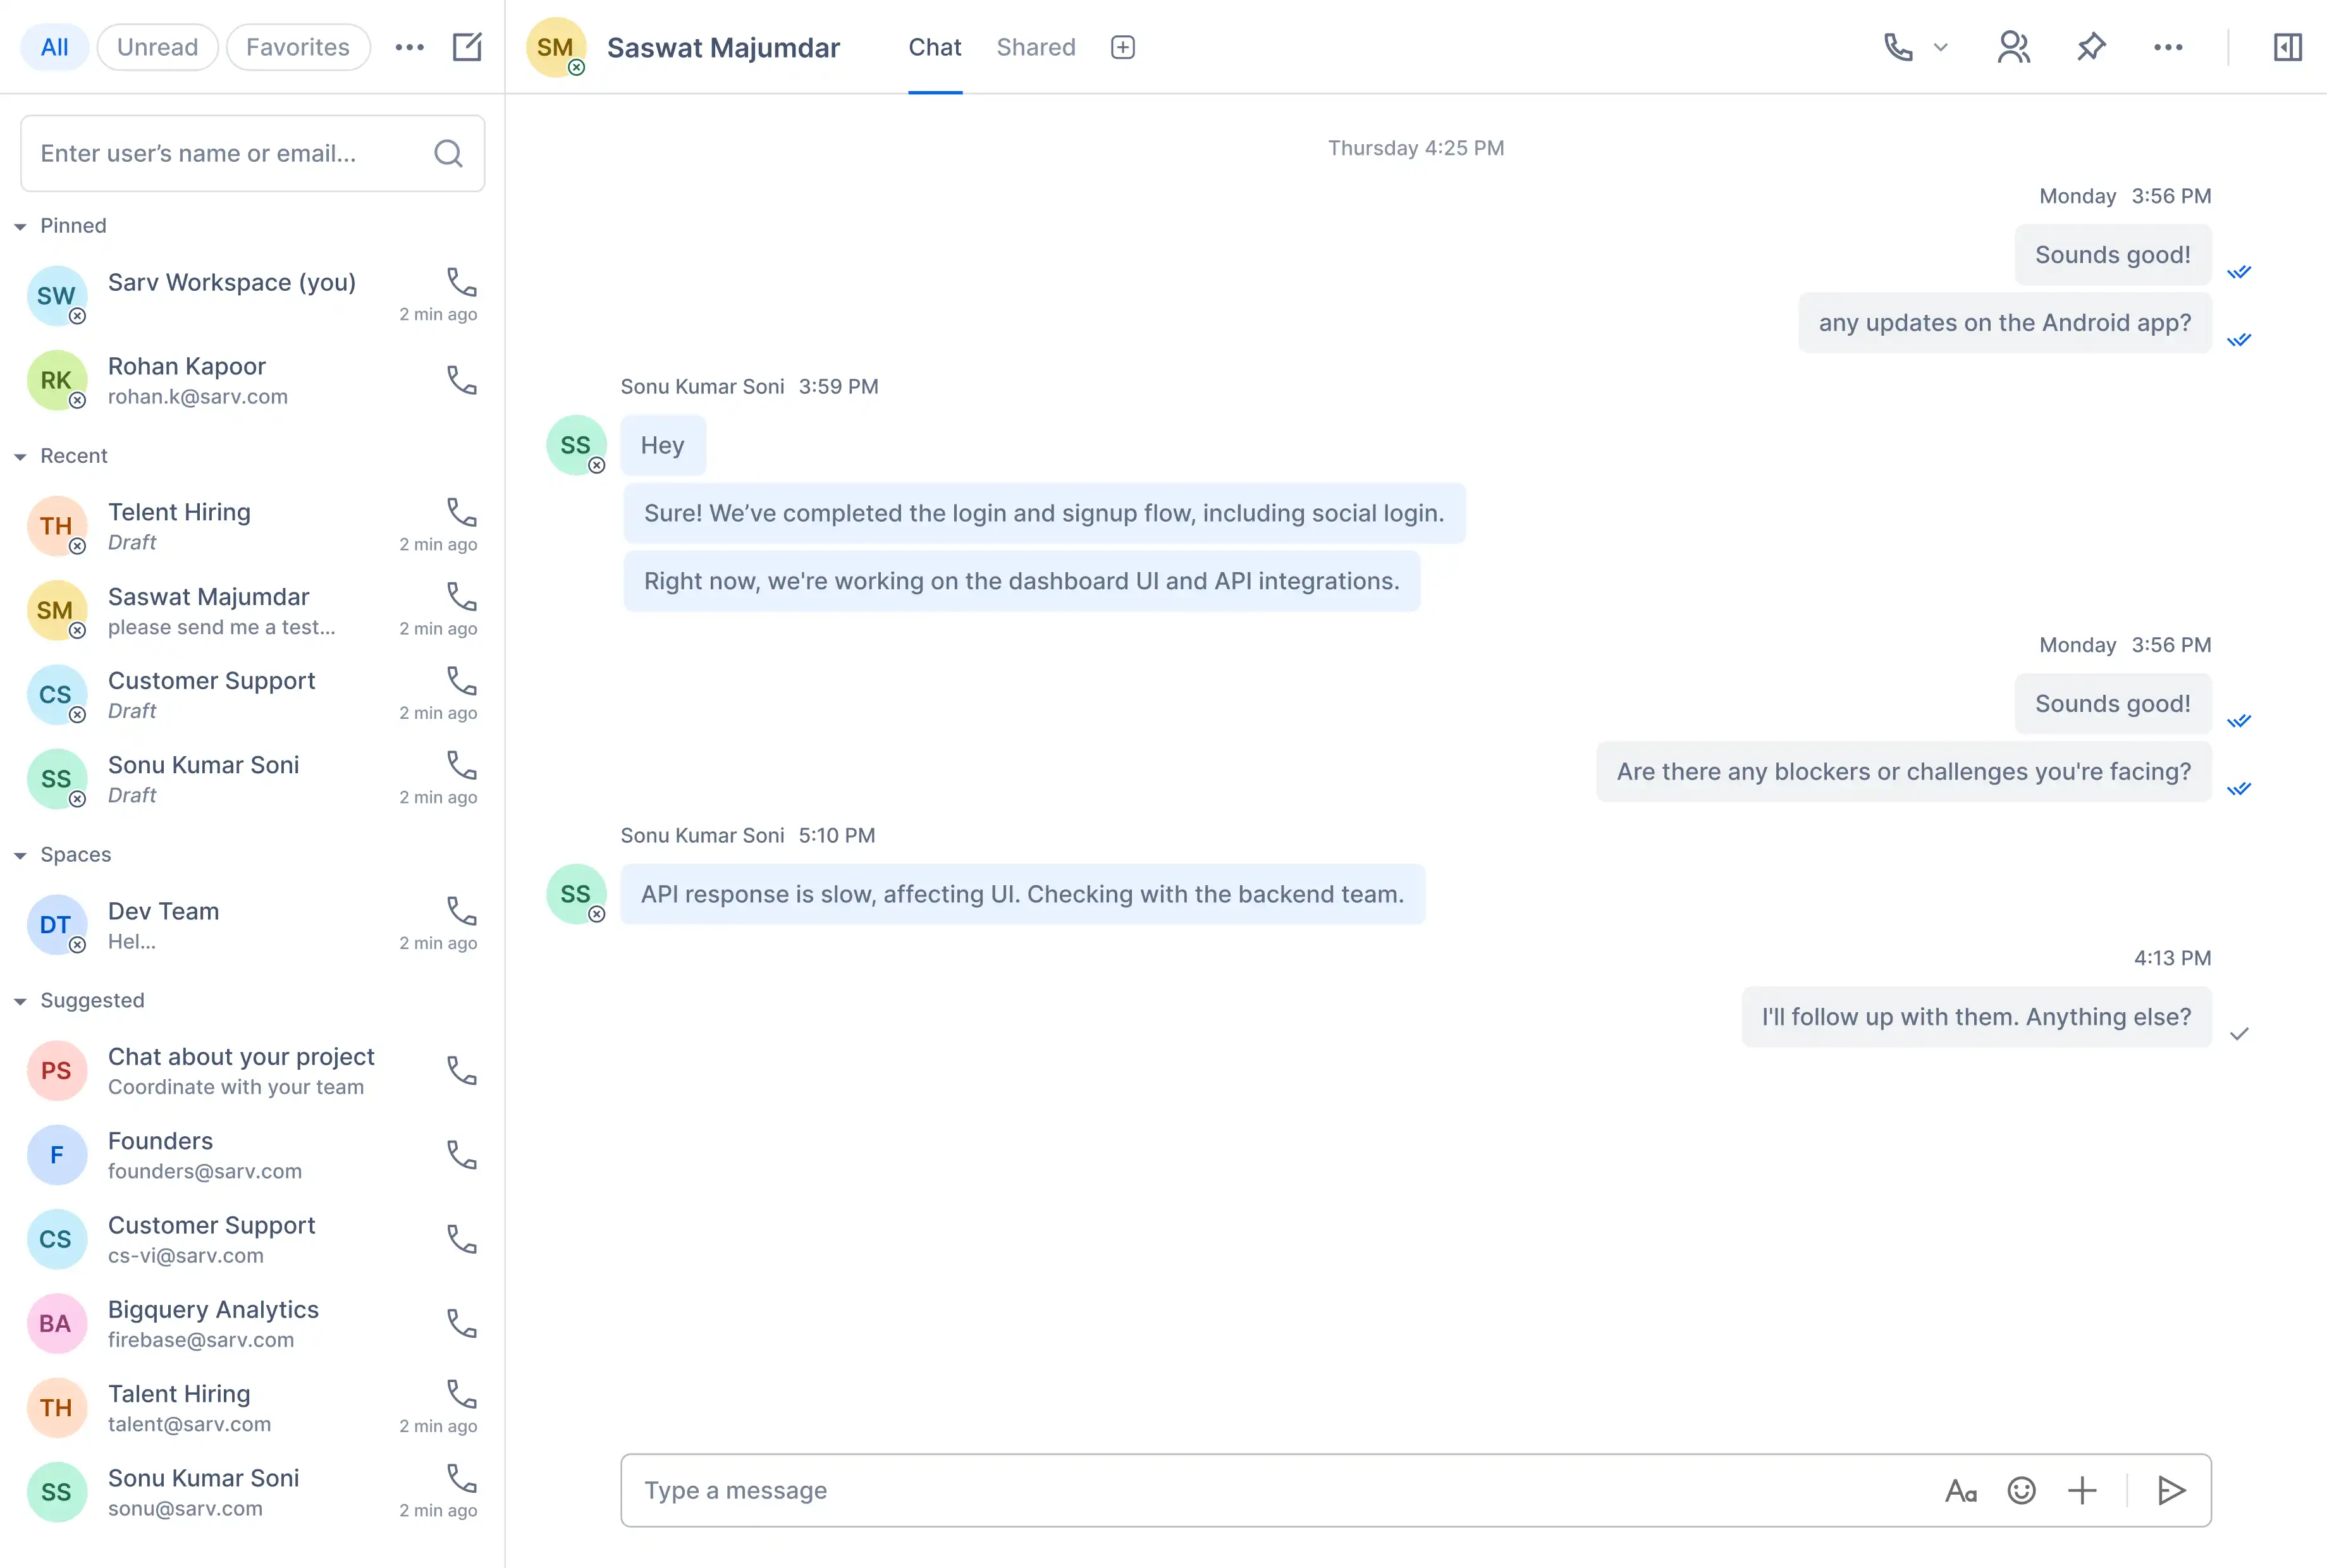Open the pin conversation icon in header
This screenshot has height=1568, width=2327.
(2091, 47)
